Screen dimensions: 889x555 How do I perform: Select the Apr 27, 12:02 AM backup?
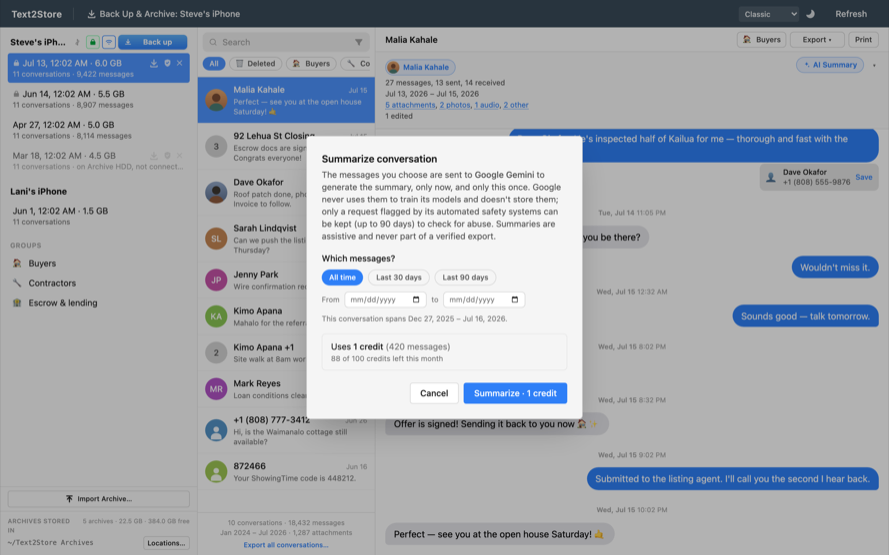point(99,130)
